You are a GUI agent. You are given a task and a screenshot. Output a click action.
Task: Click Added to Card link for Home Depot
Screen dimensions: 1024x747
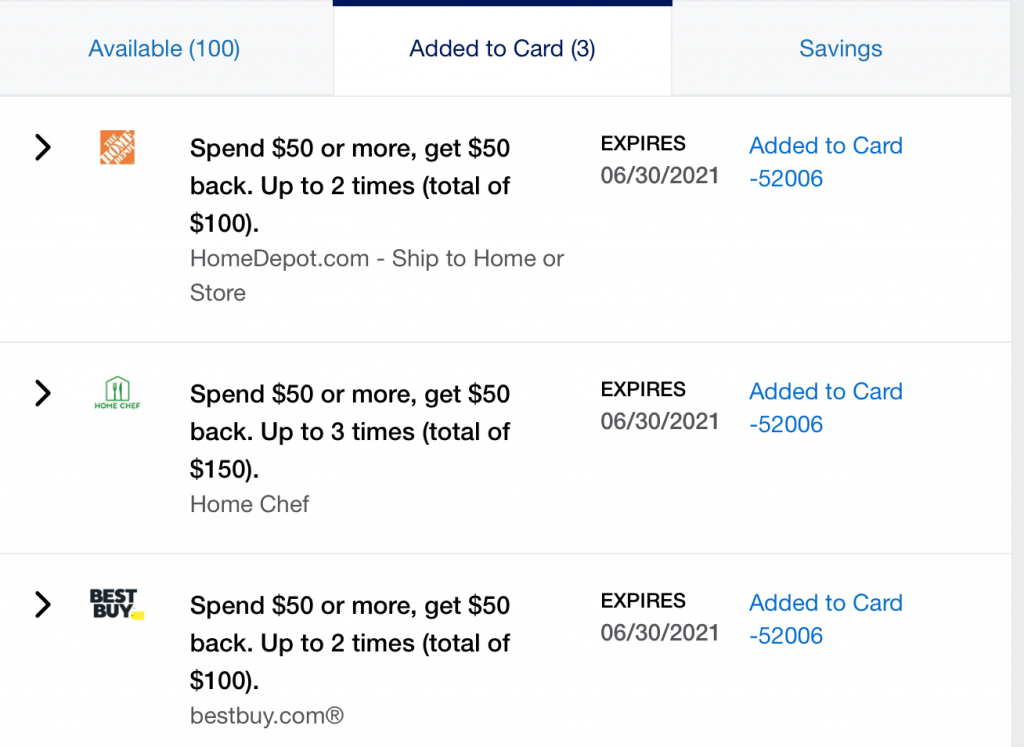825,161
